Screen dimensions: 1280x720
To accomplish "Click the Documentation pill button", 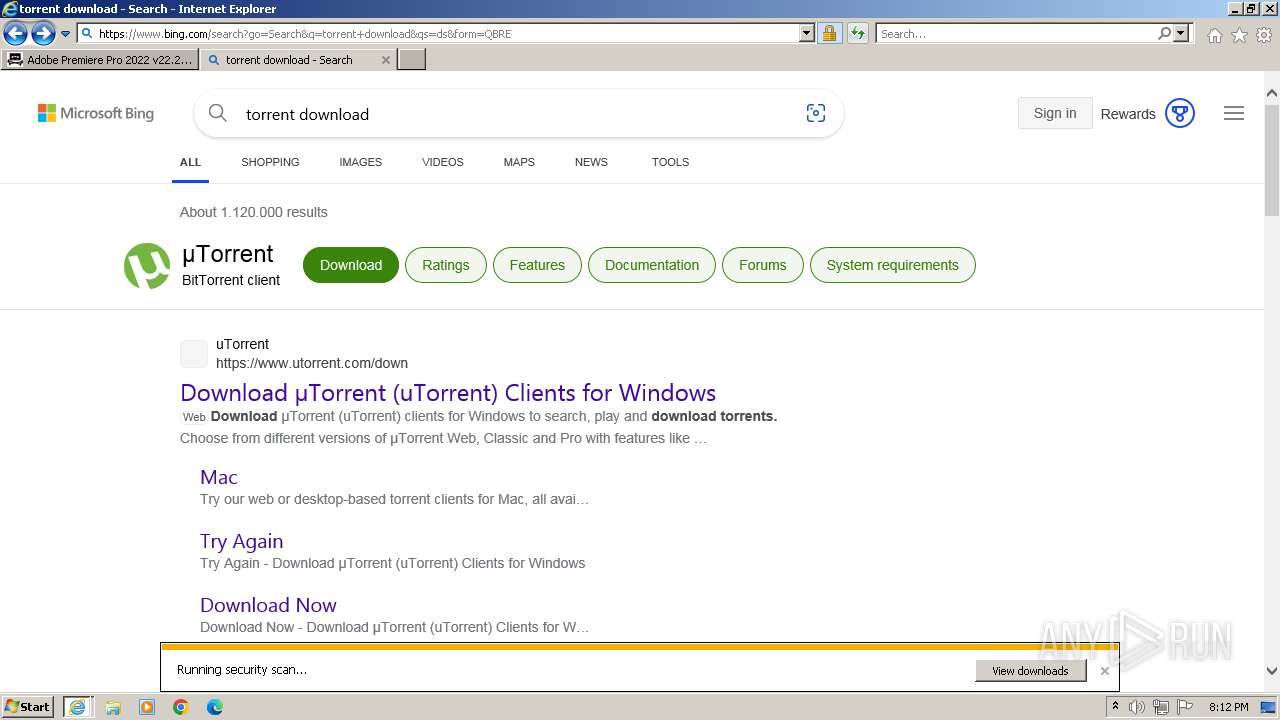I will point(652,265).
